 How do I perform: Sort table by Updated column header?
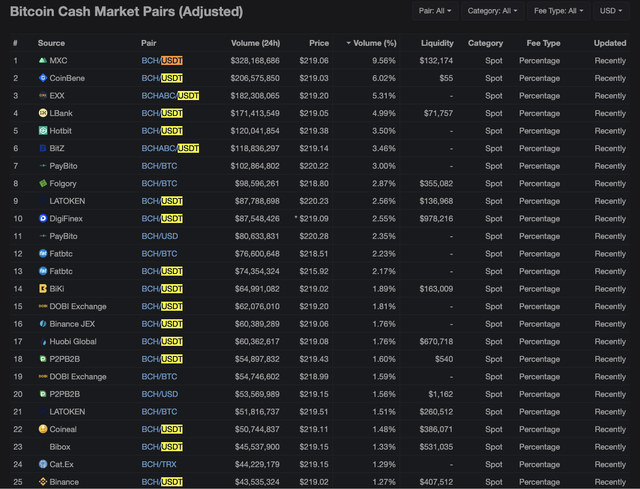[610, 43]
